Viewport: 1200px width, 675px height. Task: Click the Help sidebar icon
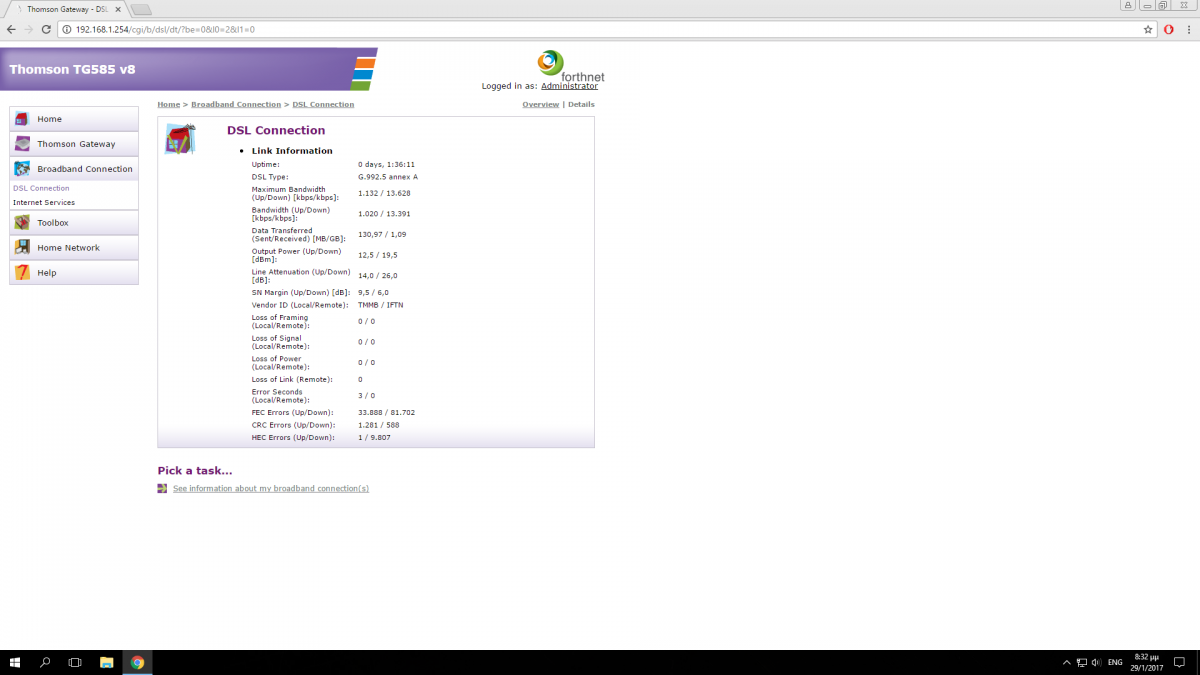point(22,273)
